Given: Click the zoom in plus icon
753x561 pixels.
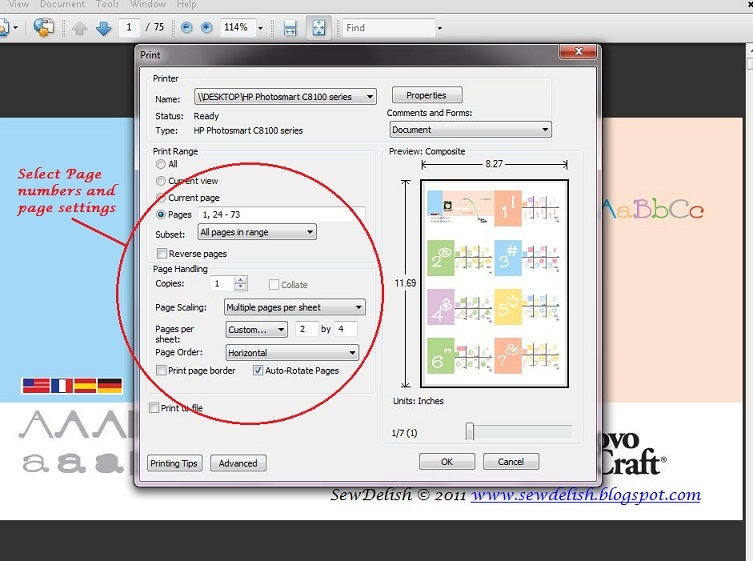Looking at the screenshot, I should [206, 28].
